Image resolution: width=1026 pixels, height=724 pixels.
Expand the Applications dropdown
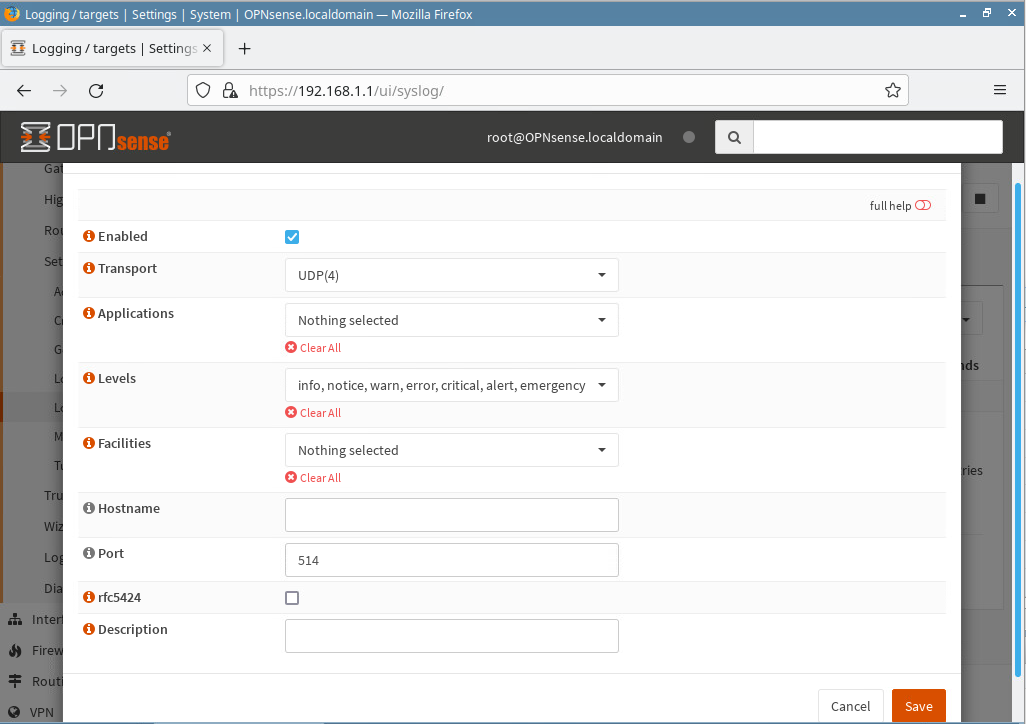[451, 320]
